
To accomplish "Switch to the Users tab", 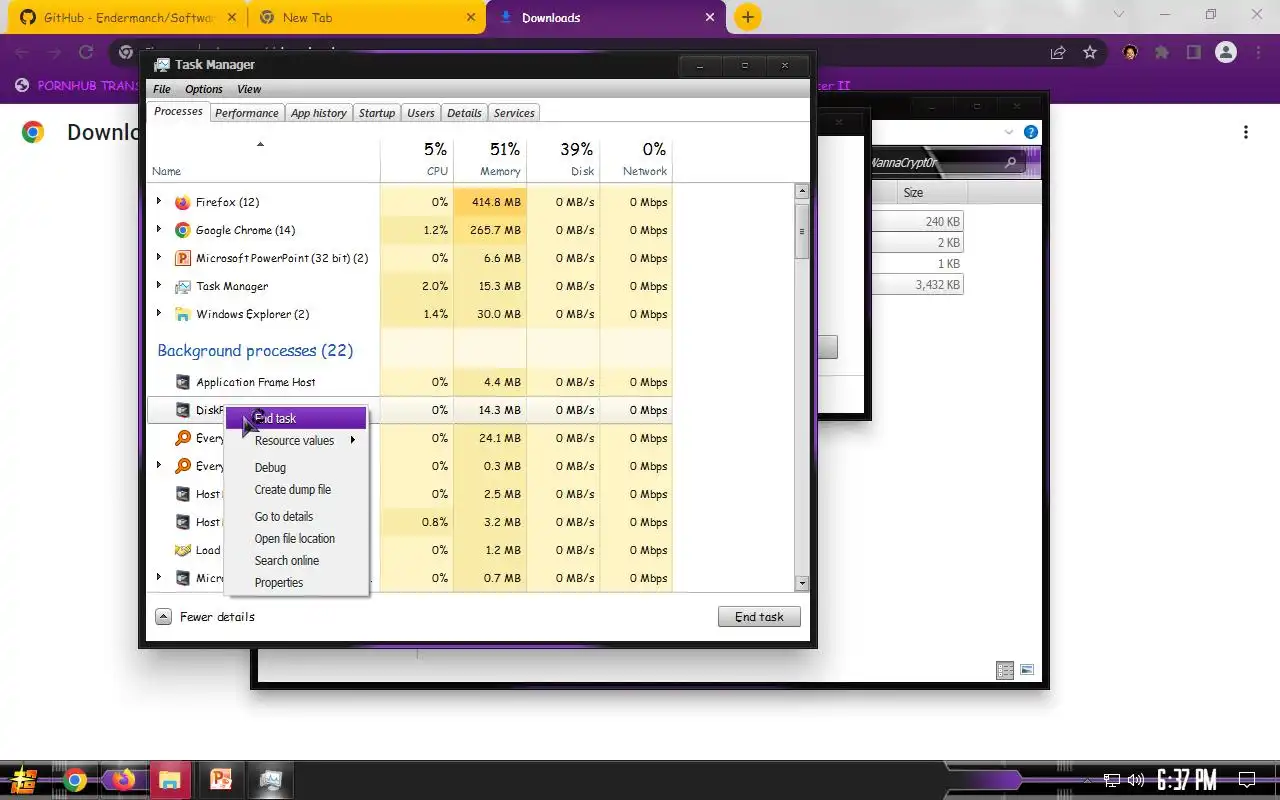I will click(x=421, y=113).
